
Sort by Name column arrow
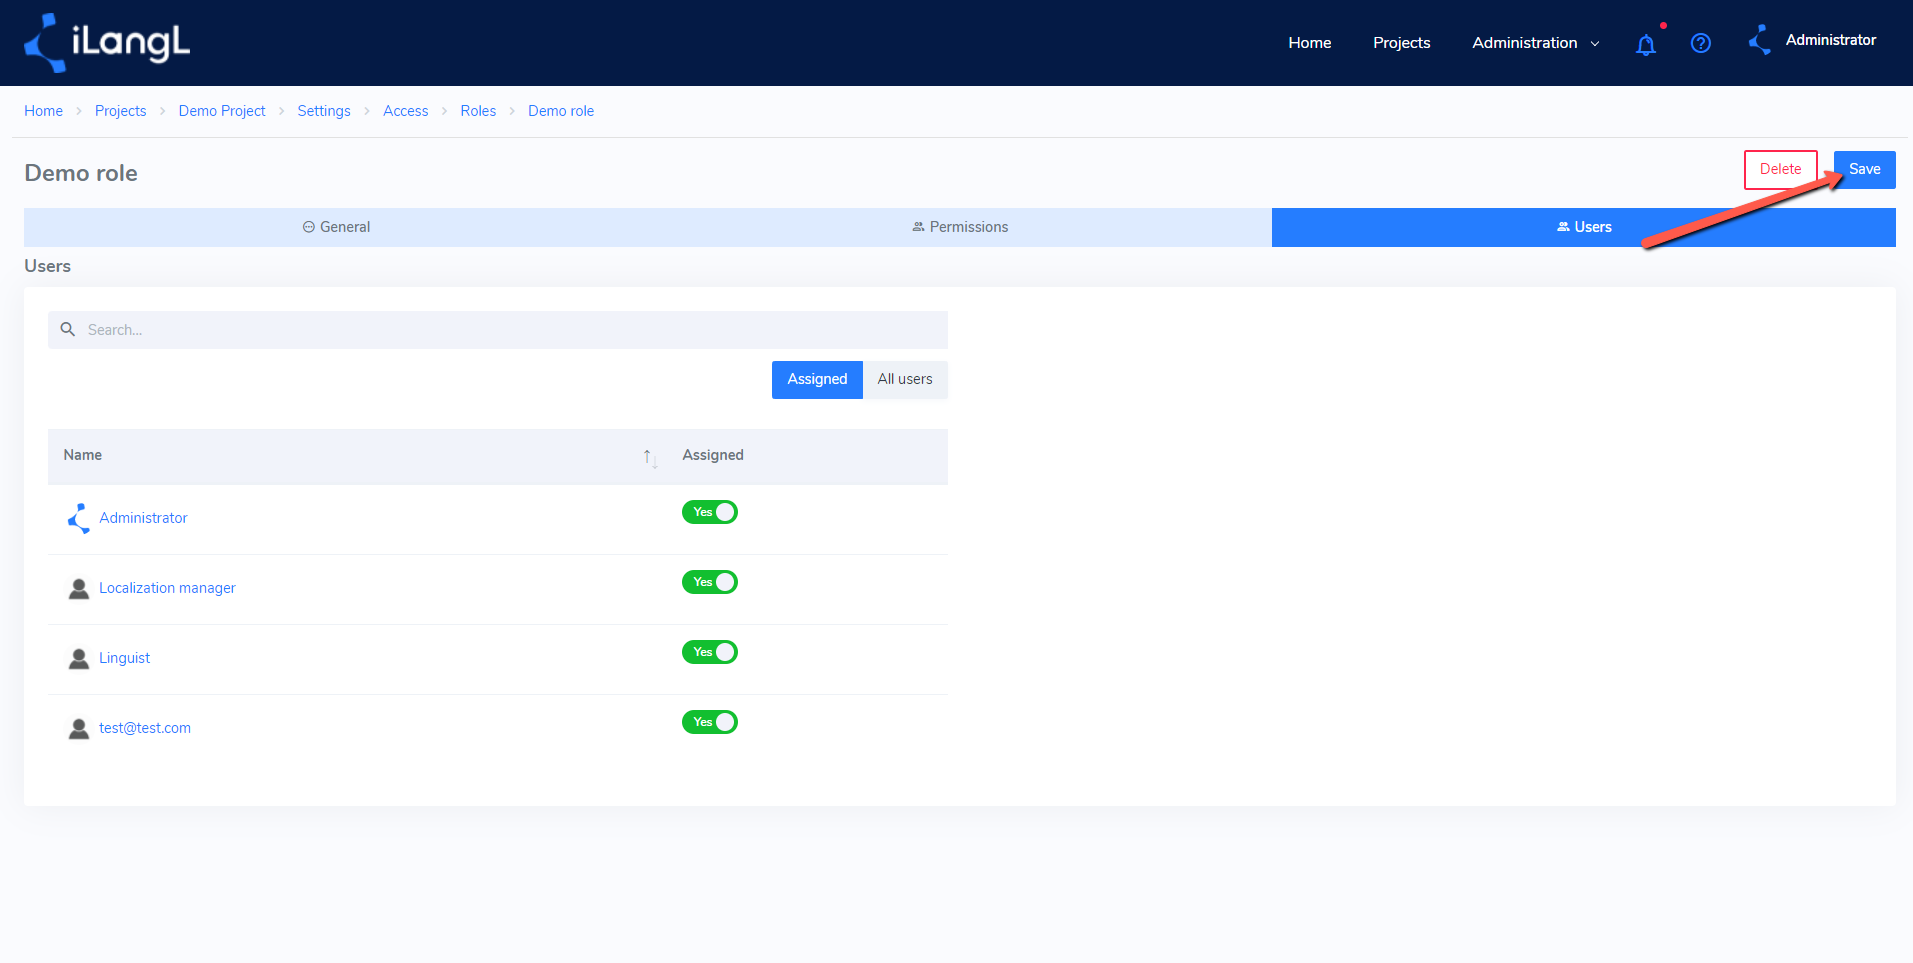click(x=650, y=457)
